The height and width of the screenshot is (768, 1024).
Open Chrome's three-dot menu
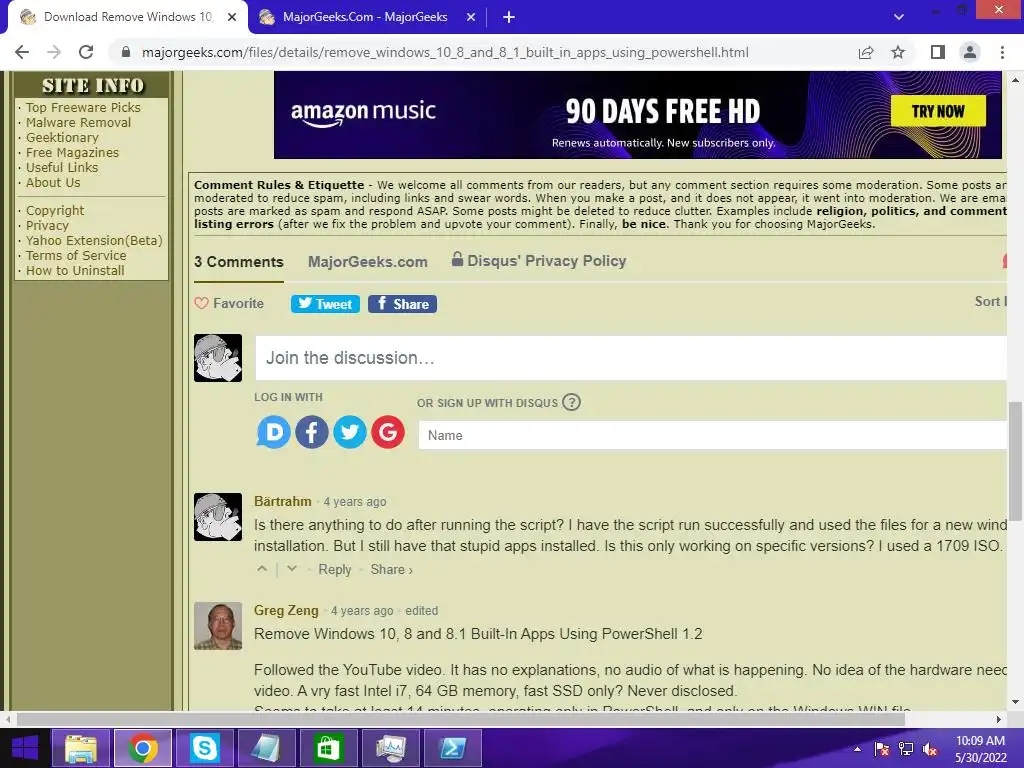[1002, 52]
